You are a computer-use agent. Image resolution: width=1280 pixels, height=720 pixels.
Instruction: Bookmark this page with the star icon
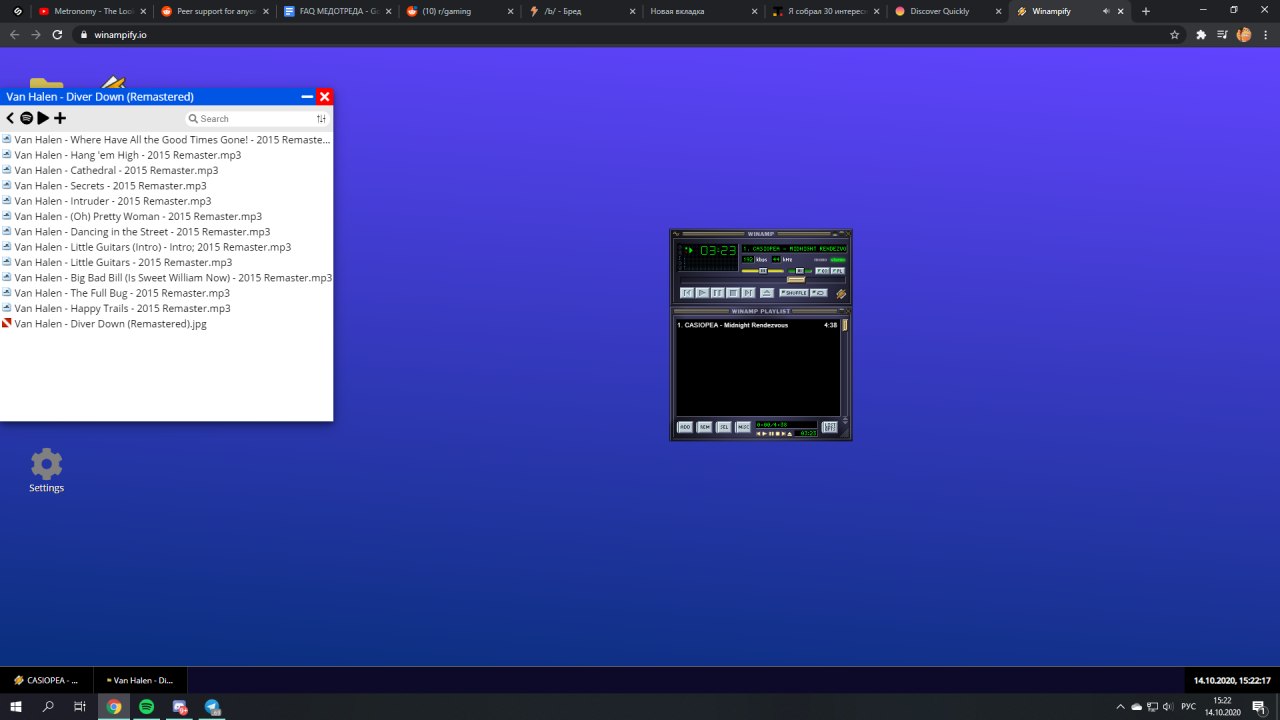1175,34
